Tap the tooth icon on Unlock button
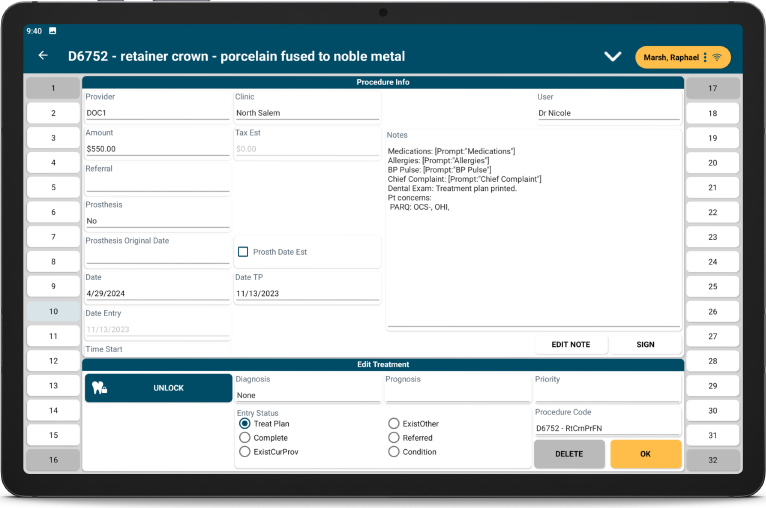The height and width of the screenshot is (508, 766). 99,388
